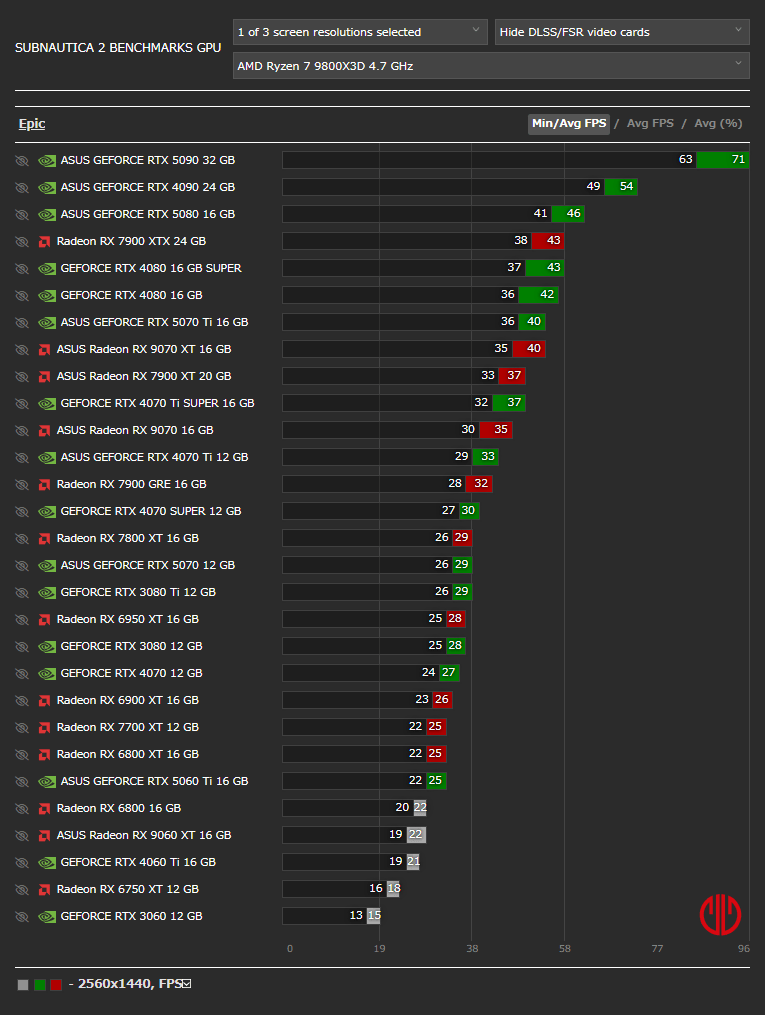The width and height of the screenshot is (765, 1015).
Task: Click the gray legend color square
Action: click(x=23, y=985)
